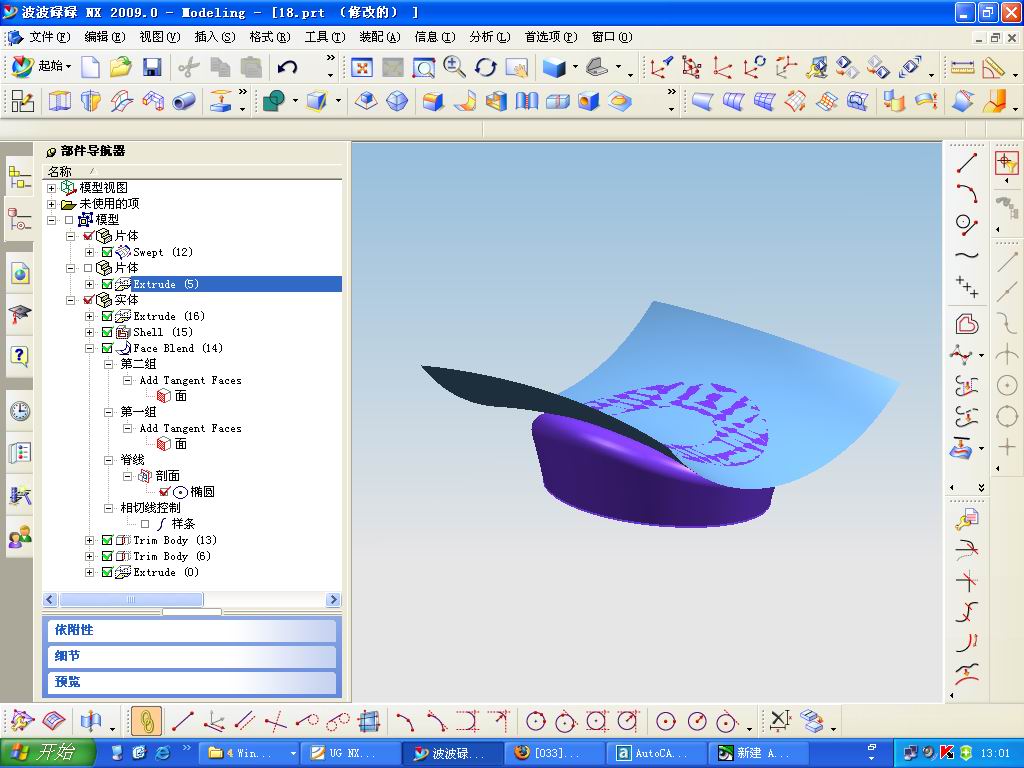Expand the 细节 panel
The image size is (1024, 768).
191,656
